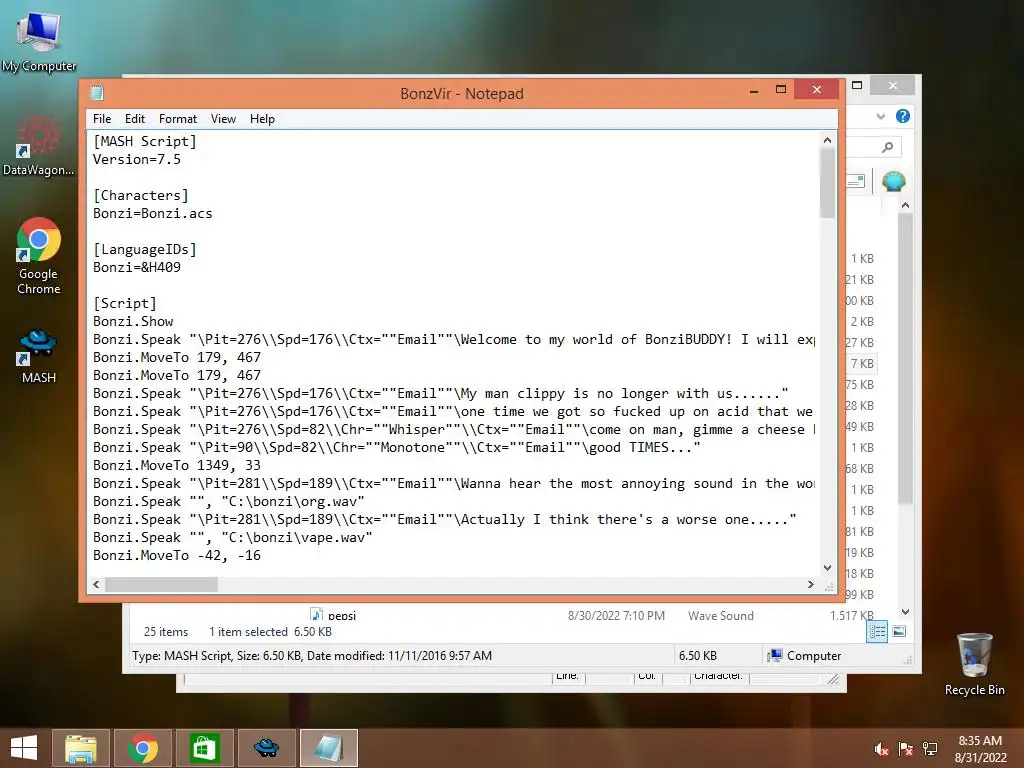Click the Computer label in Explorer status bar
This screenshot has width=1024, height=768.
(814, 656)
